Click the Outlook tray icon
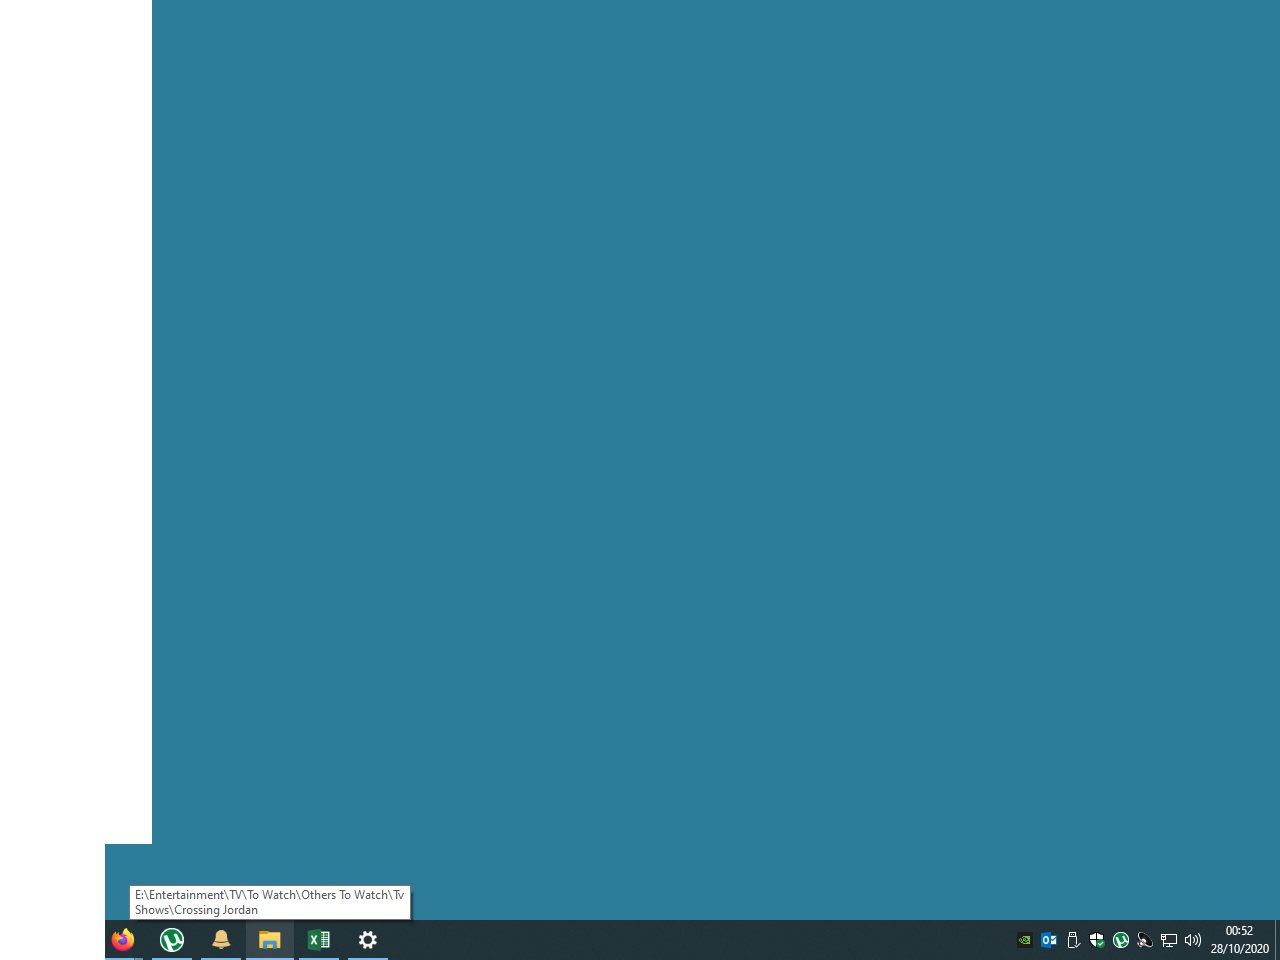 [1049, 940]
